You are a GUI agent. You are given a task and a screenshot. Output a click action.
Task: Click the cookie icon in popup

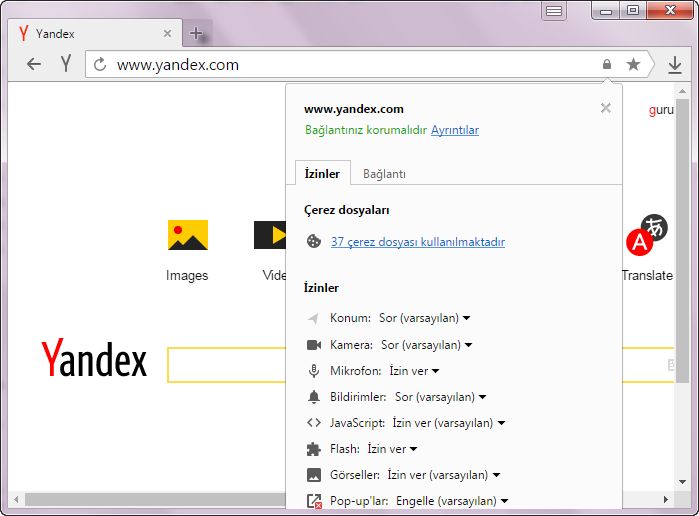[x=314, y=241]
